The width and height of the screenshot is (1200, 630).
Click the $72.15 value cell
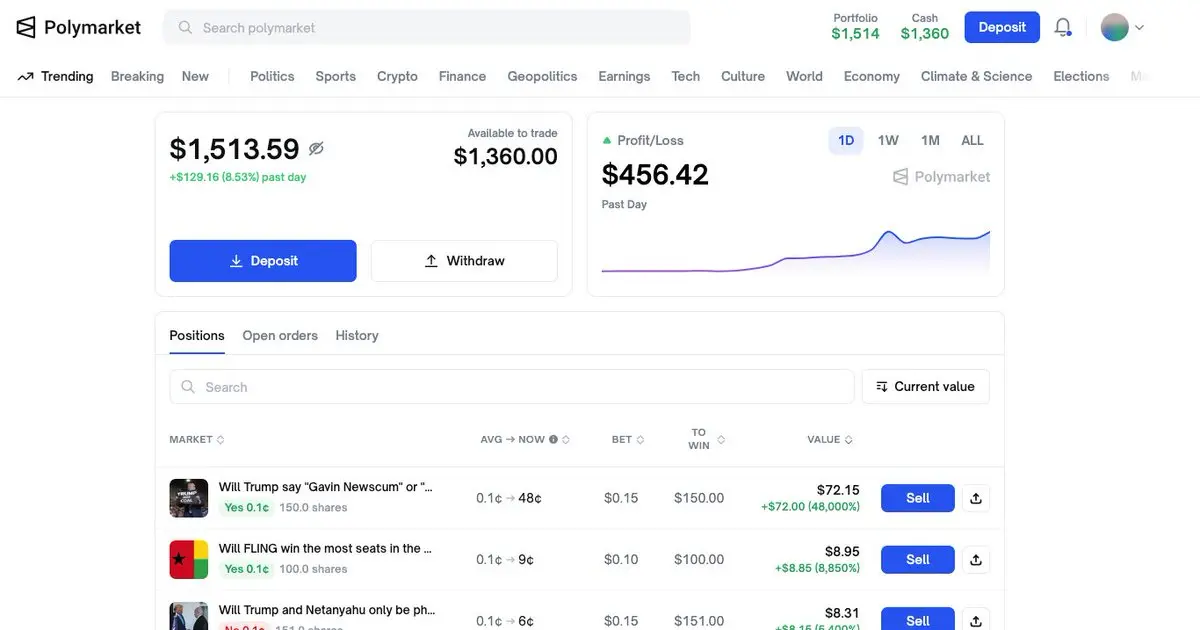tap(838, 490)
